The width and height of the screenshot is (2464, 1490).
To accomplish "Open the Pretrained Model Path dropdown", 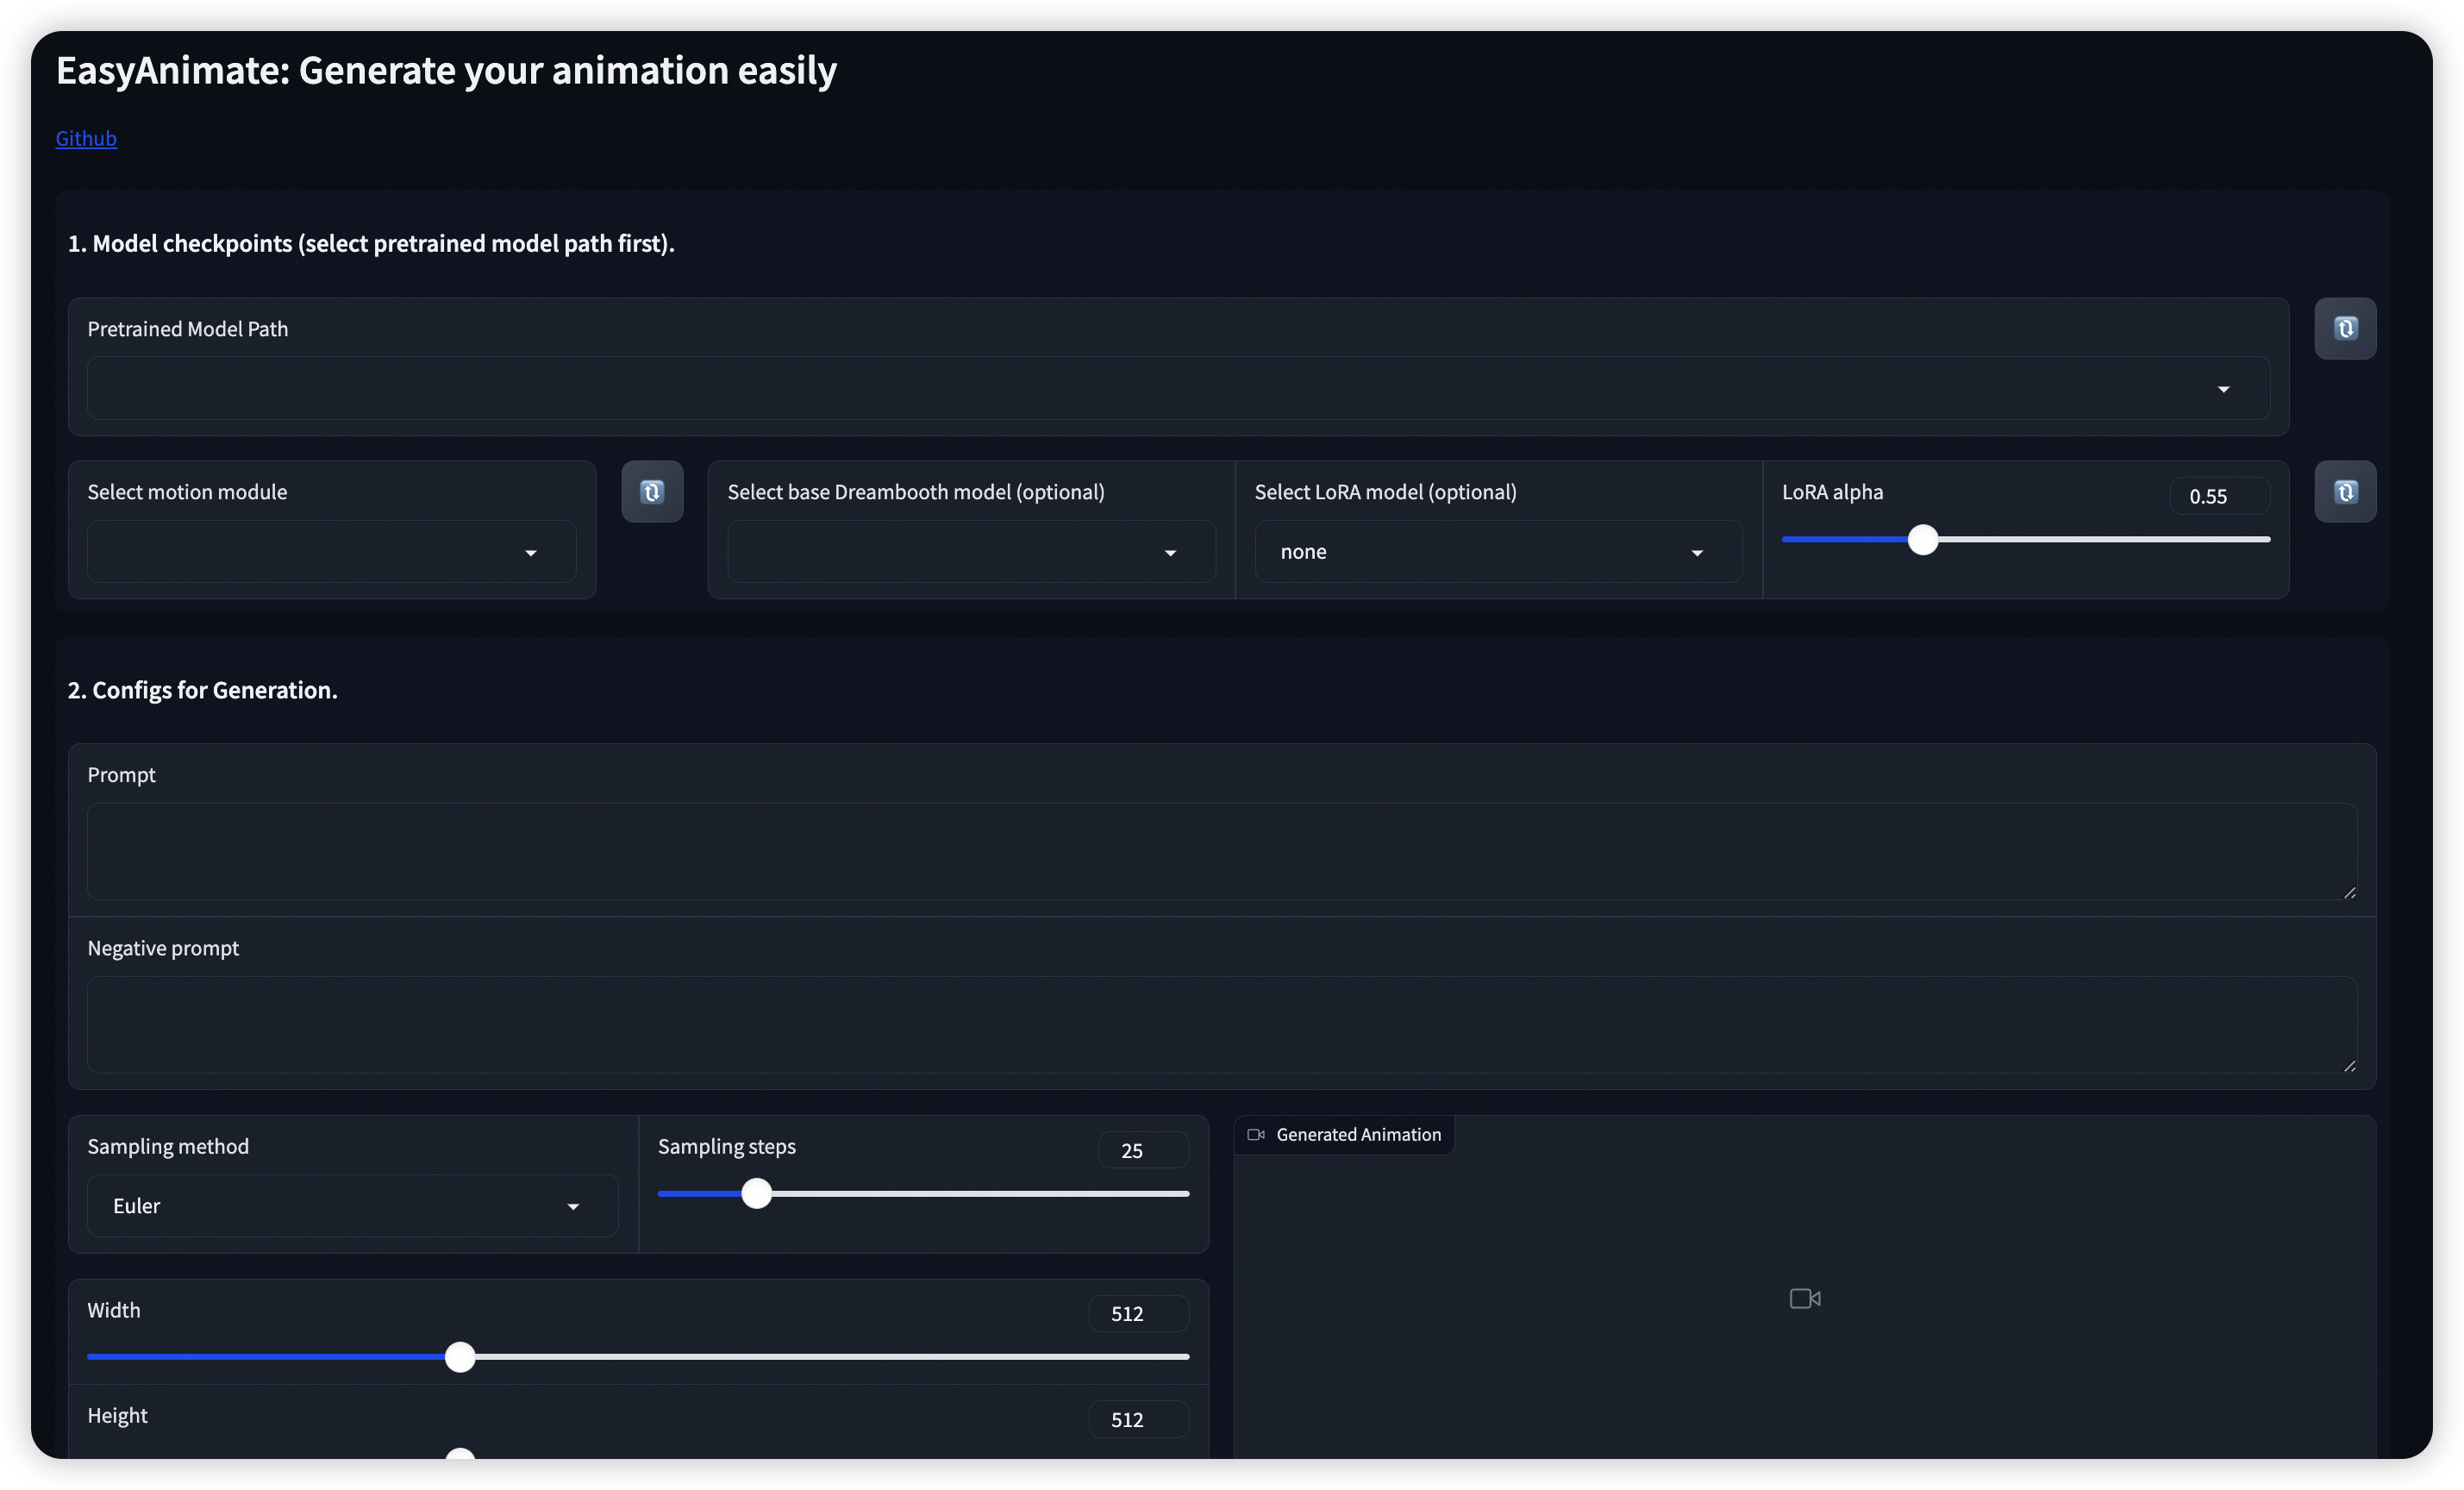I will 1178,388.
